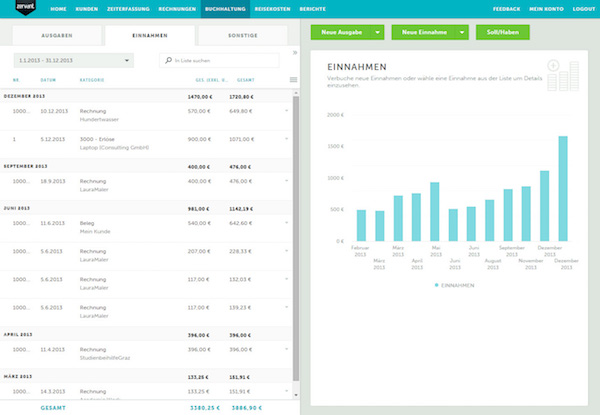Viewport: 600px width, 415px height.
Task: Select Buchhaltung in the navigation bar
Action: click(225, 9)
